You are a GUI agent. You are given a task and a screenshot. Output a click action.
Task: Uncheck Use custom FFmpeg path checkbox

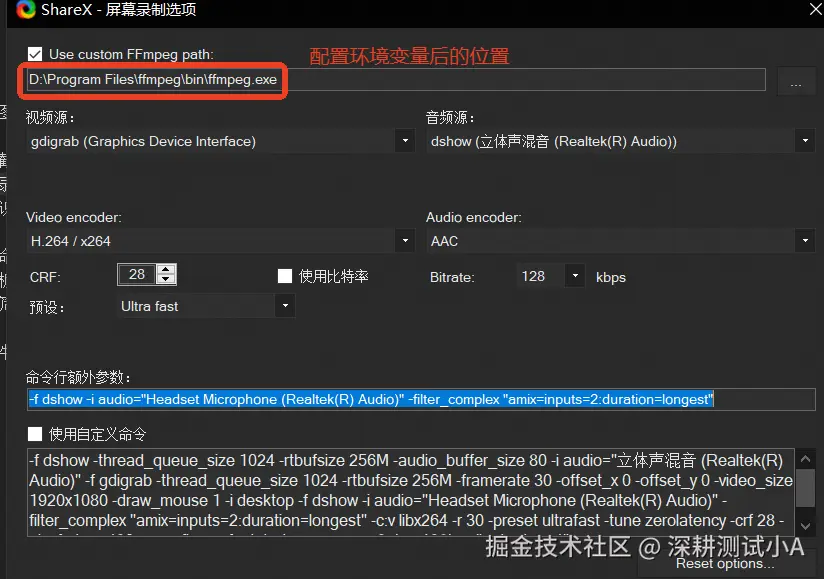(35, 54)
